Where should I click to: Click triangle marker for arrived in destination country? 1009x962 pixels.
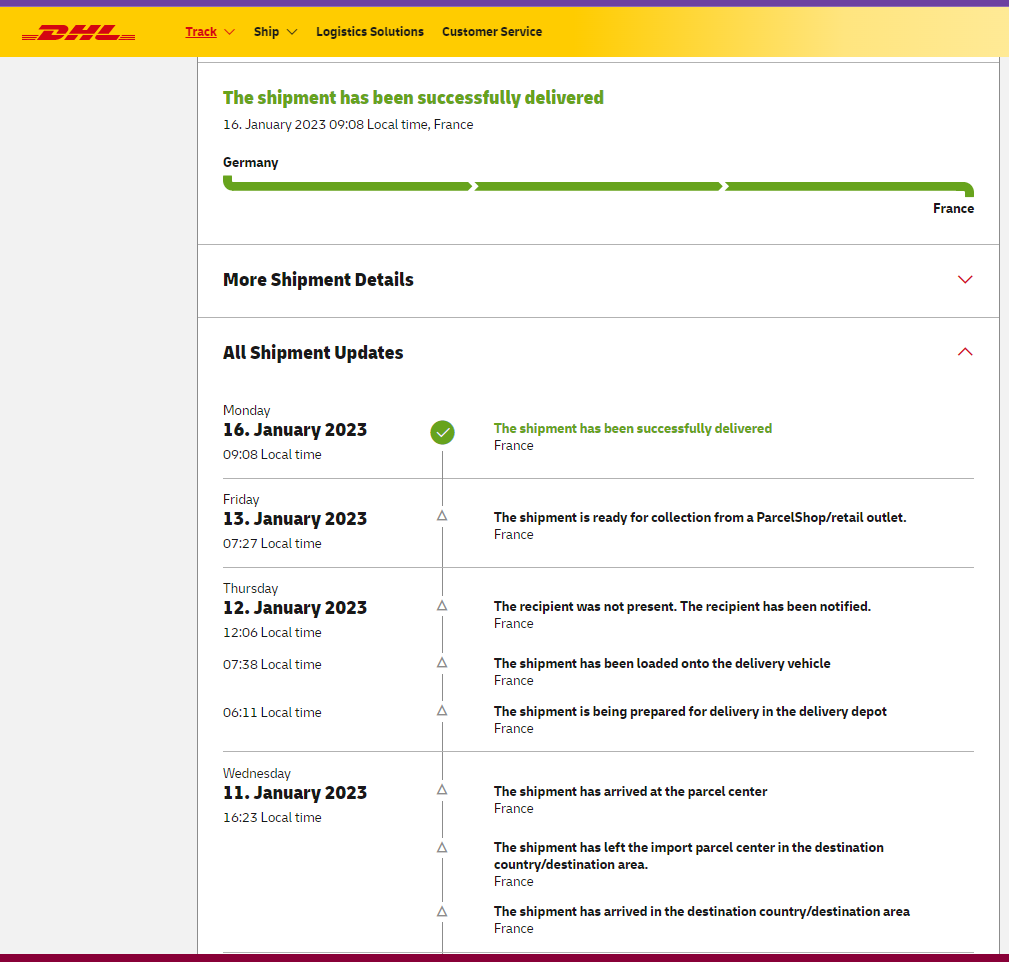(442, 912)
